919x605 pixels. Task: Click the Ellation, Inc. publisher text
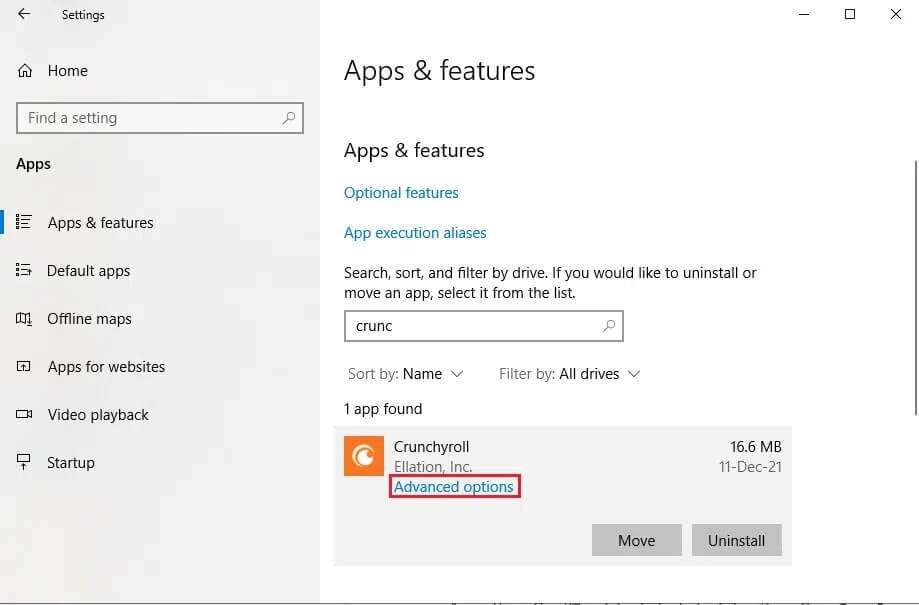(433, 467)
